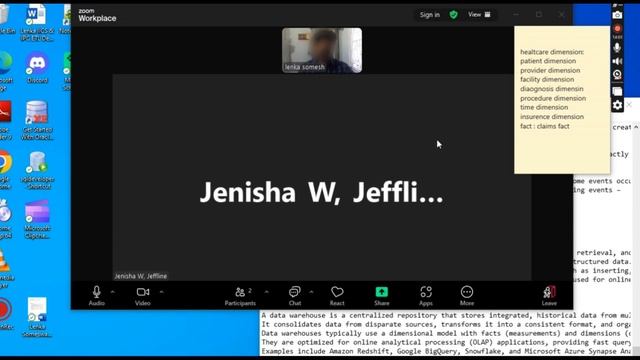Click the recorder toolbar window/region icon
The height and width of the screenshot is (360, 640).
click(x=617, y=91)
